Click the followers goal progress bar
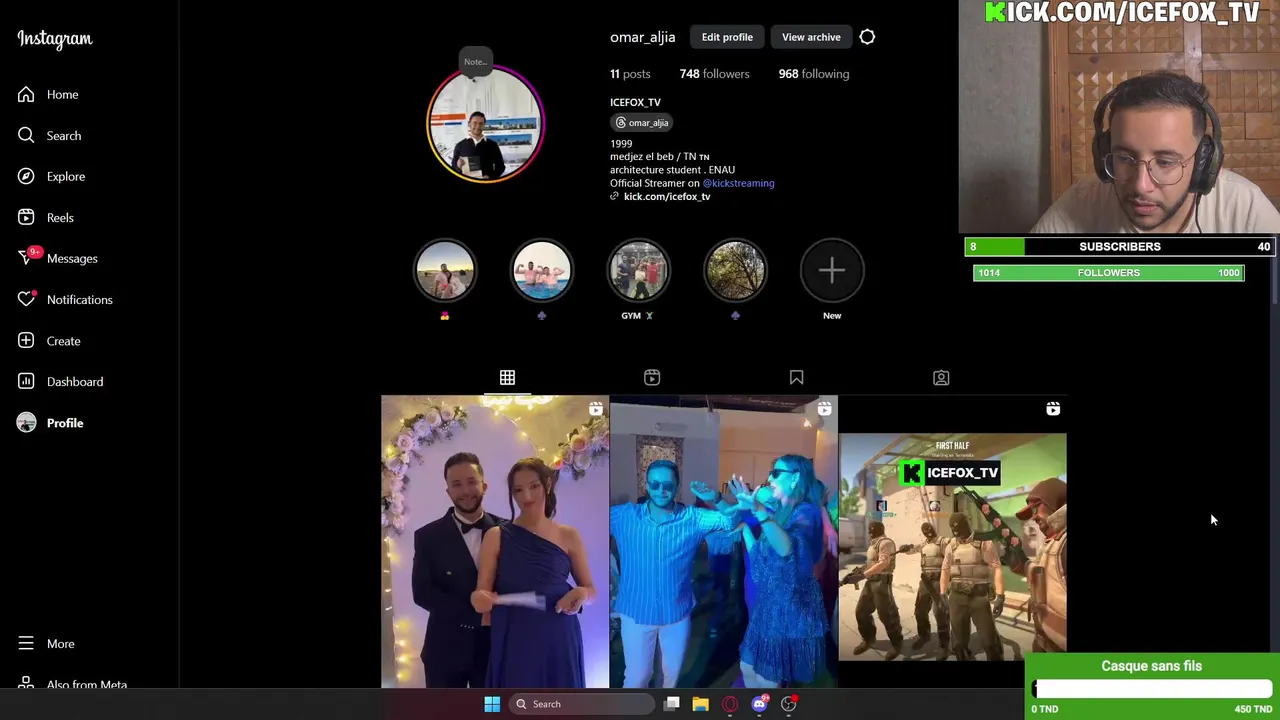Image resolution: width=1280 pixels, height=720 pixels. (x=1109, y=272)
